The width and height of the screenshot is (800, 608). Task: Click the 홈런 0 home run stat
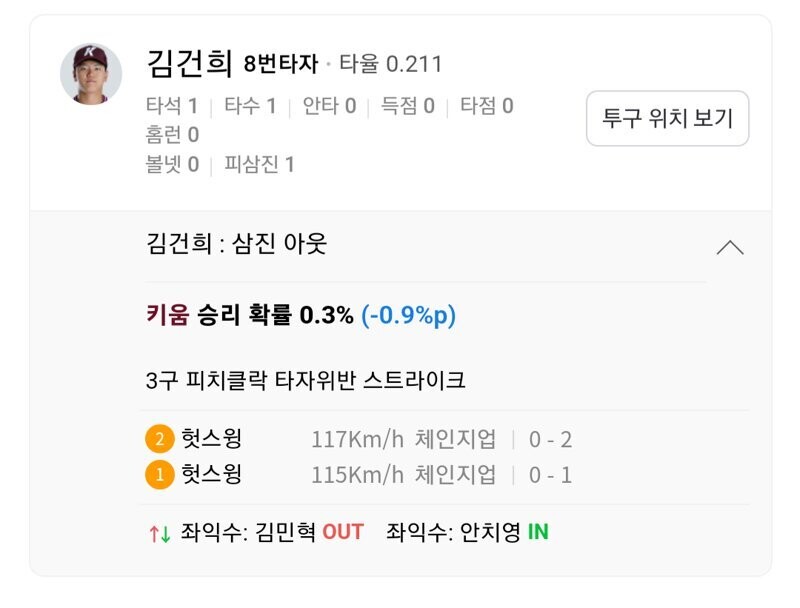pos(172,135)
